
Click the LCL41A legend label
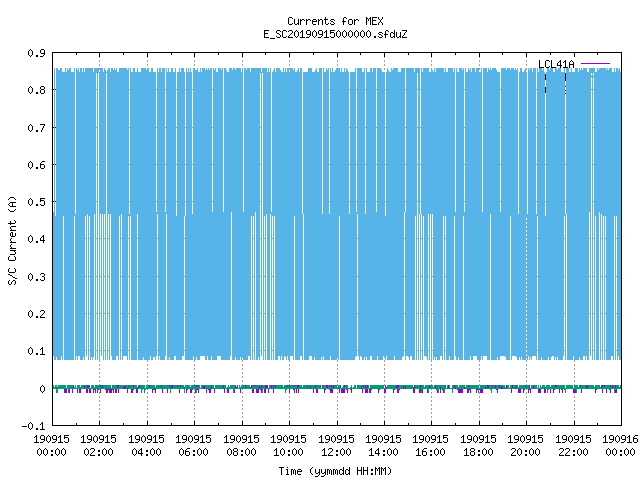pos(556,64)
